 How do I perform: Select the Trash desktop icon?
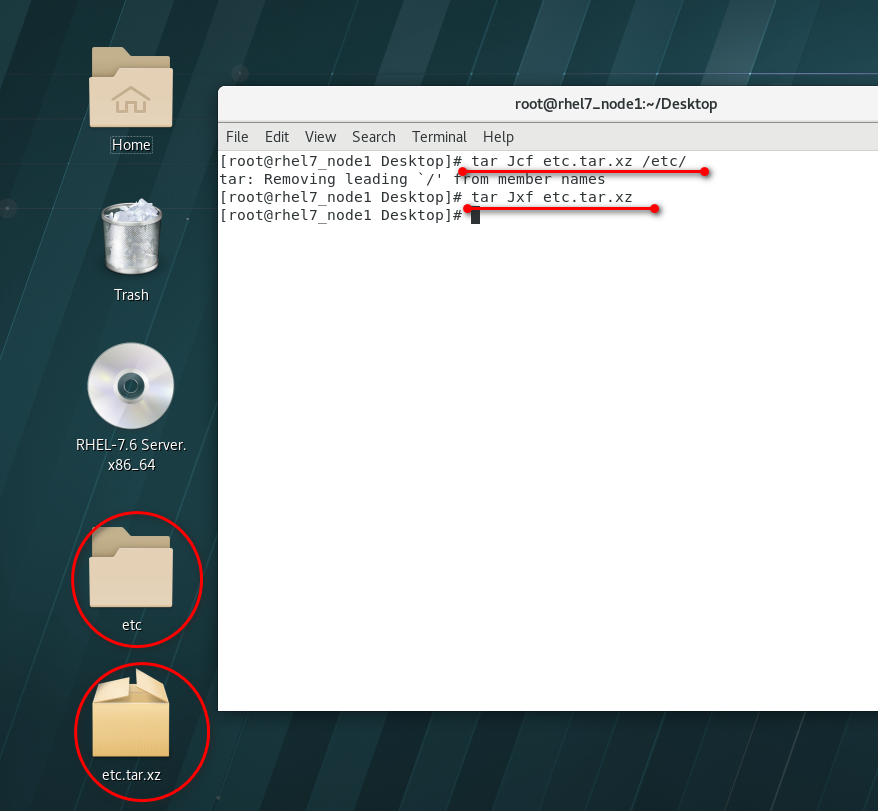132,236
